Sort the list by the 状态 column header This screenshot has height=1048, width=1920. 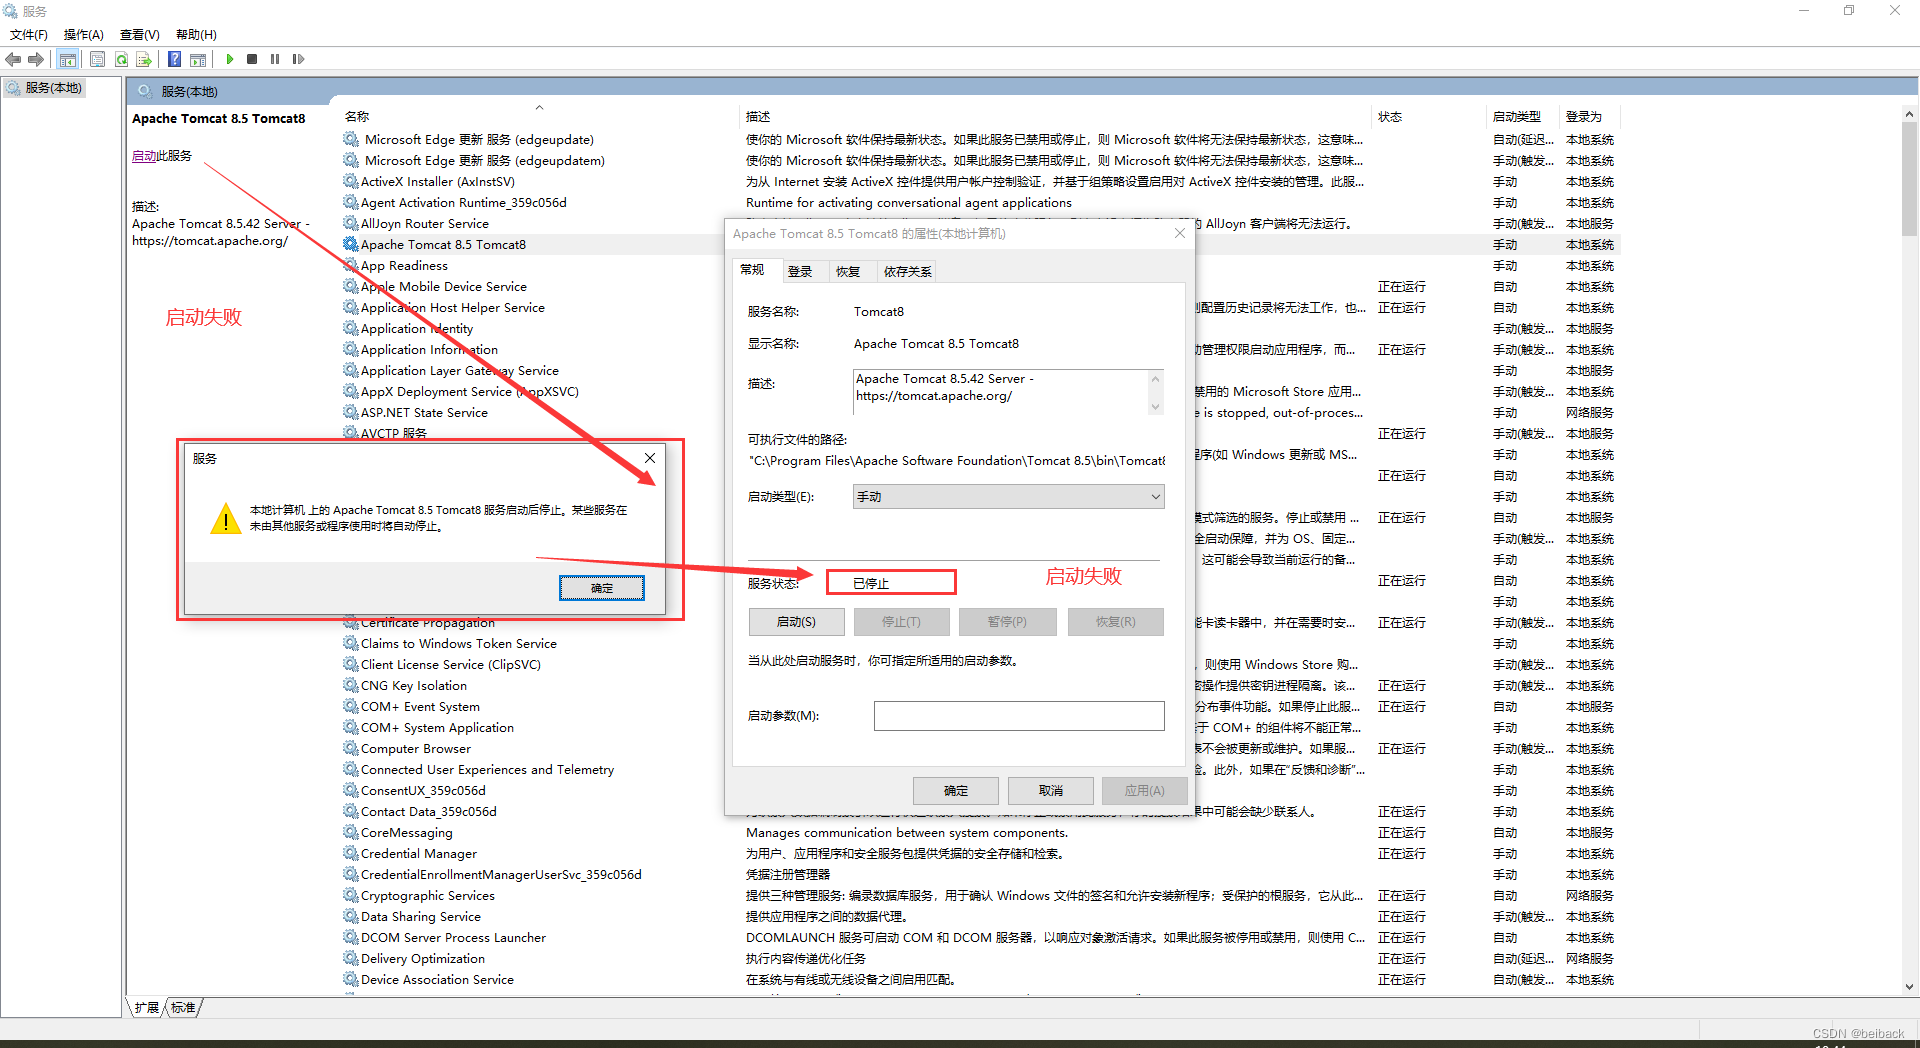pyautogui.click(x=1430, y=116)
